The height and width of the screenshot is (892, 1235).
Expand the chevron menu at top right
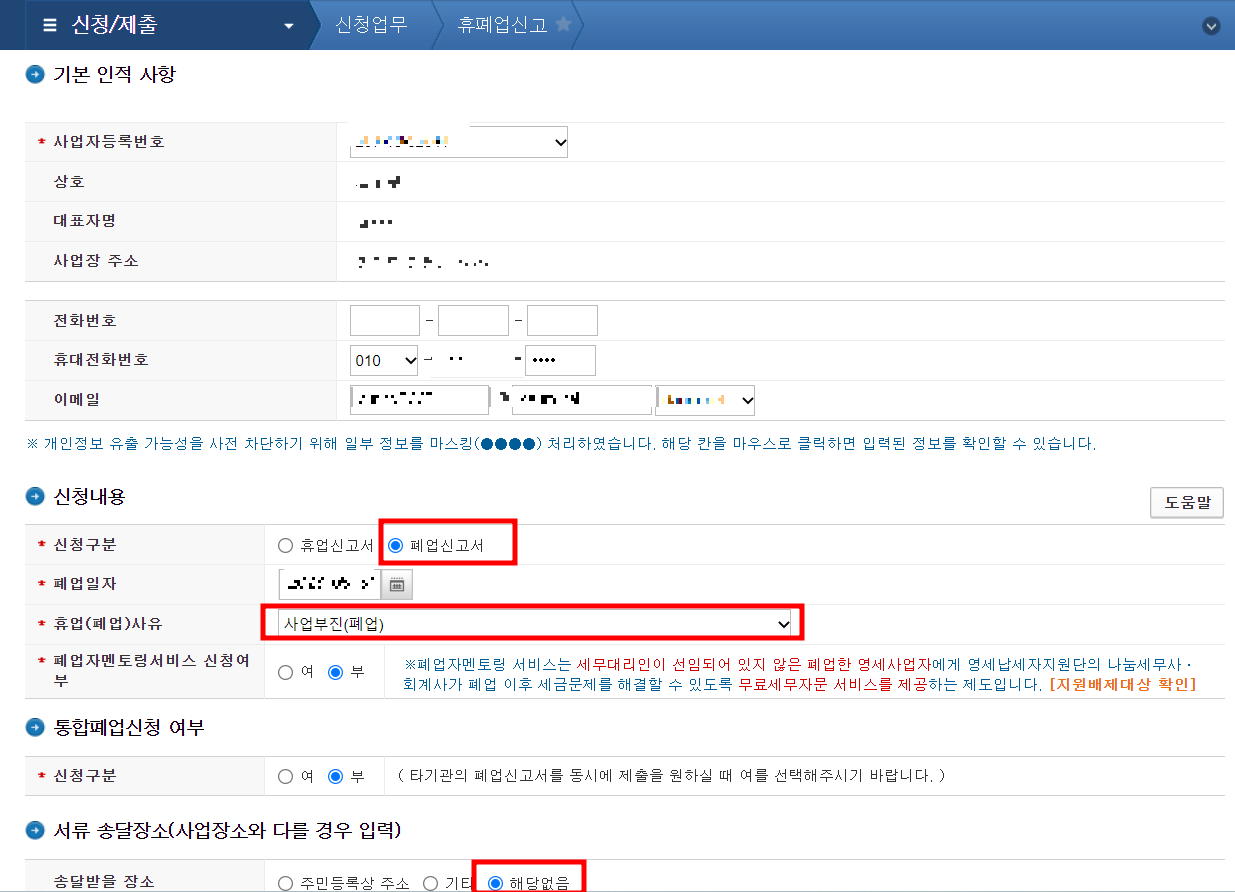click(1212, 26)
